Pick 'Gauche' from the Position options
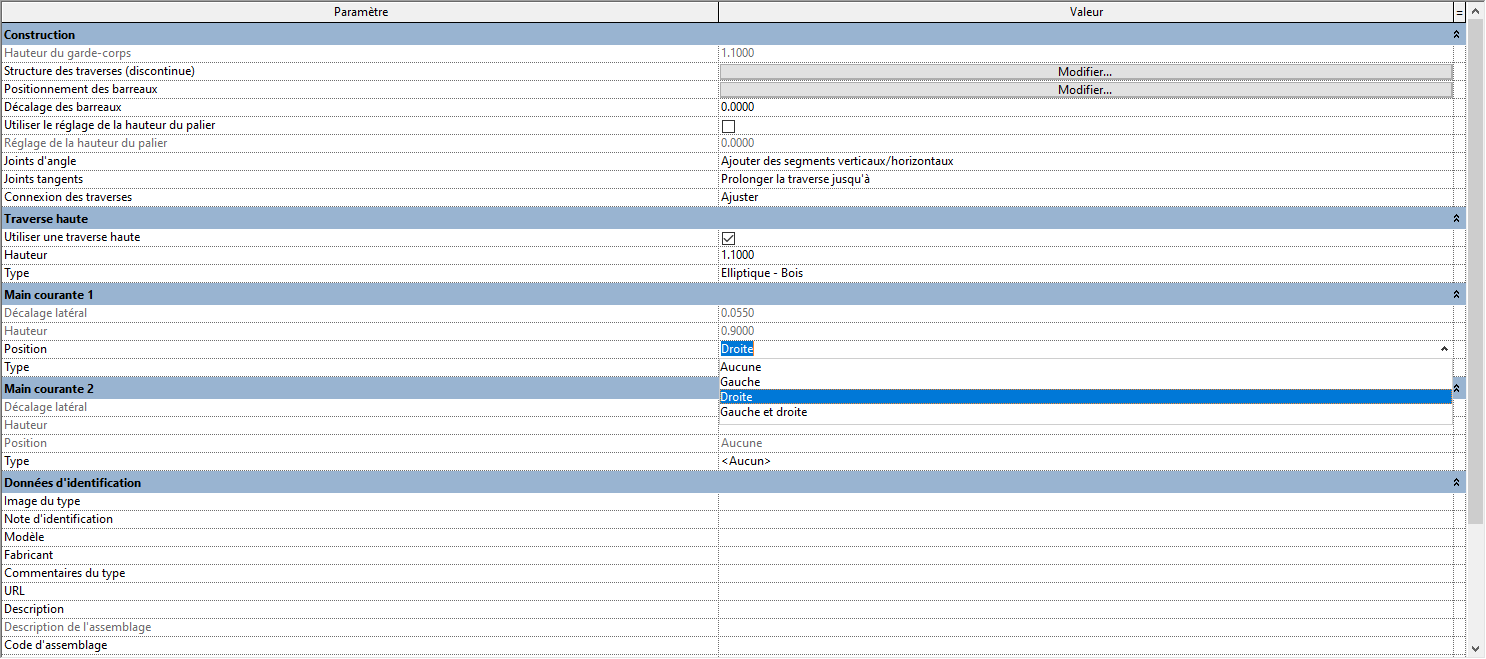This screenshot has width=1486, height=659. click(x=740, y=382)
